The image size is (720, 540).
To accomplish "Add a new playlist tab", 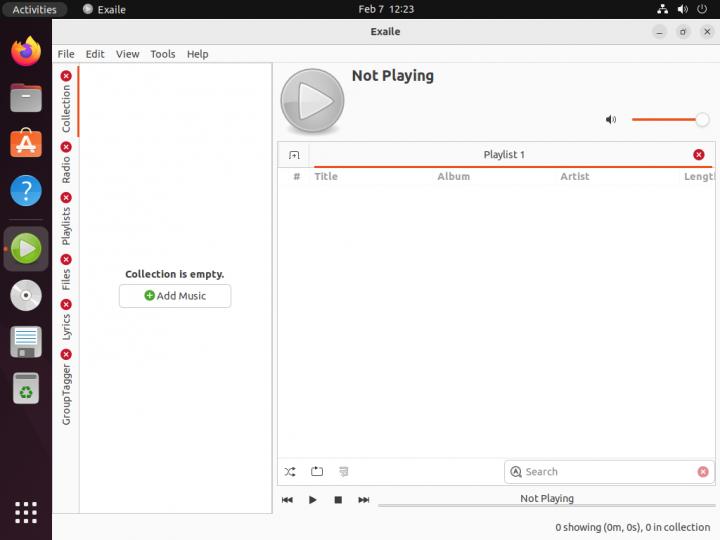I will tap(294, 155).
